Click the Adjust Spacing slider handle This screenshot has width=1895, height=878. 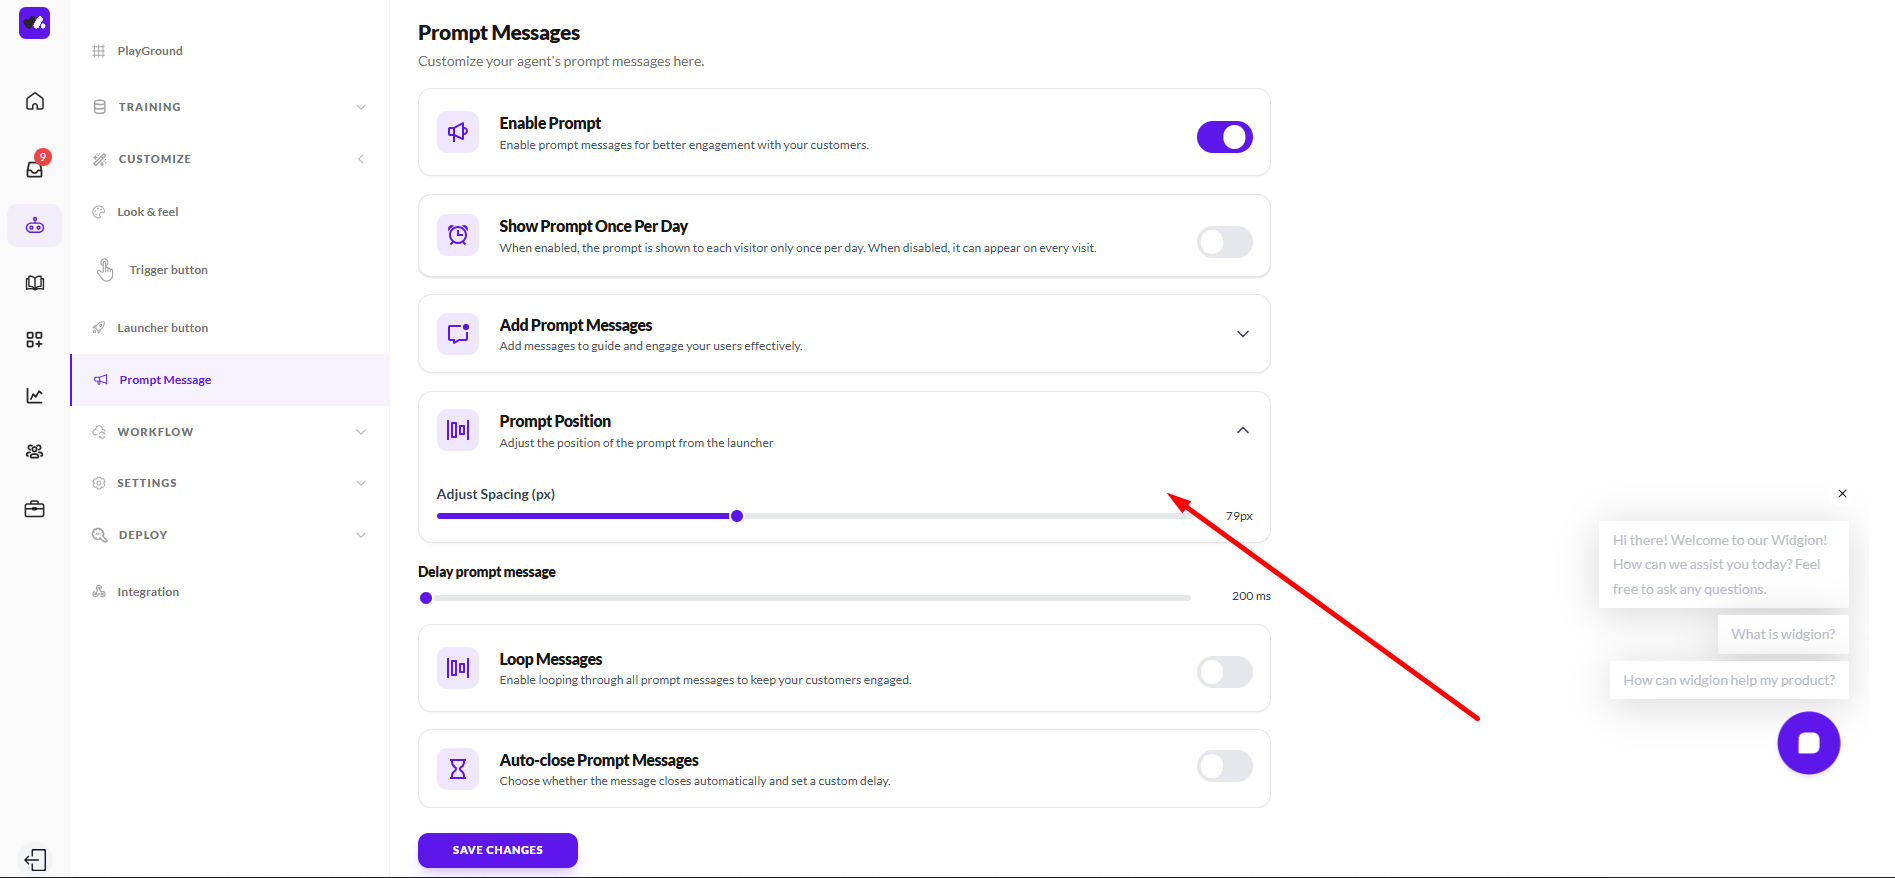(737, 516)
